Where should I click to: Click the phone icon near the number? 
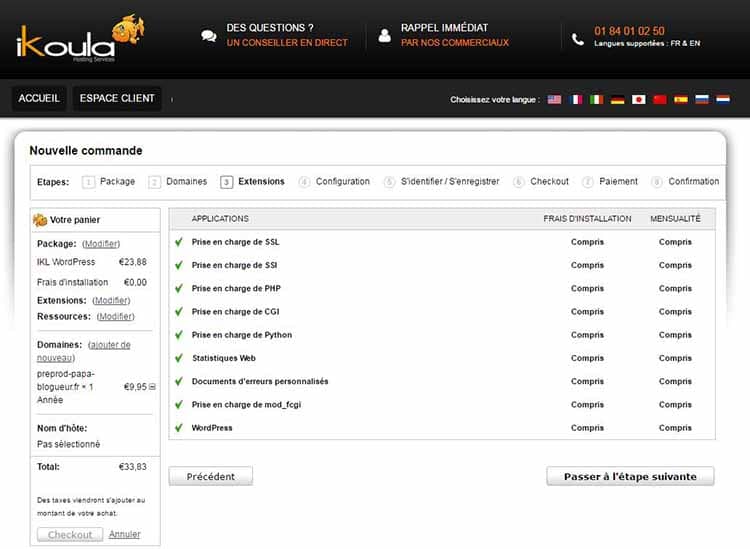tap(578, 39)
